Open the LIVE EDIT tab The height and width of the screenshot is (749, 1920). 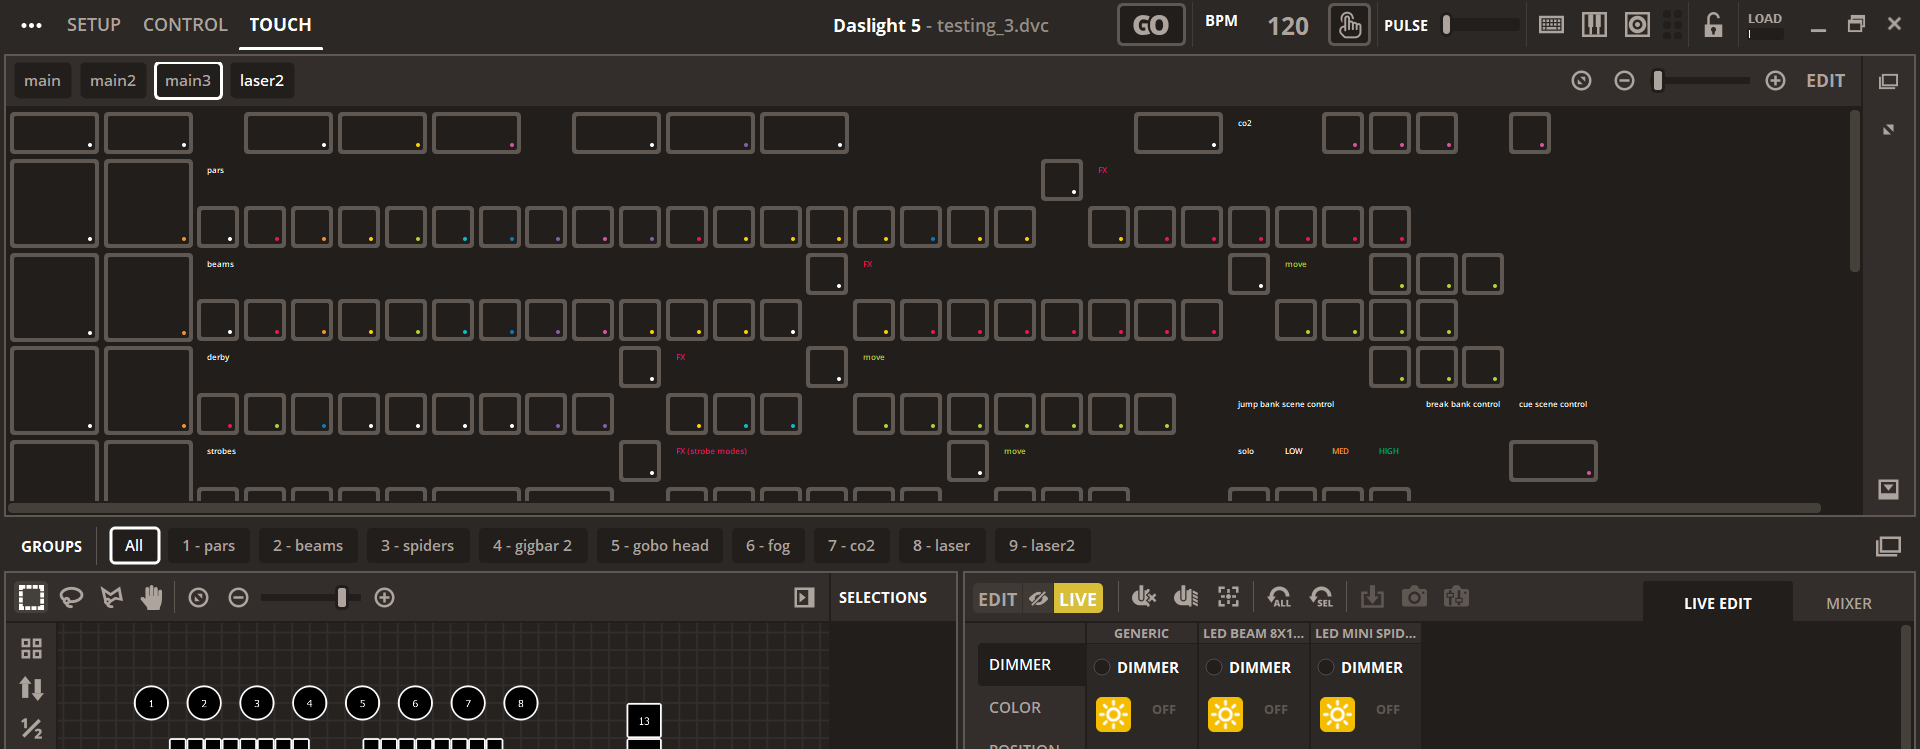click(1717, 603)
